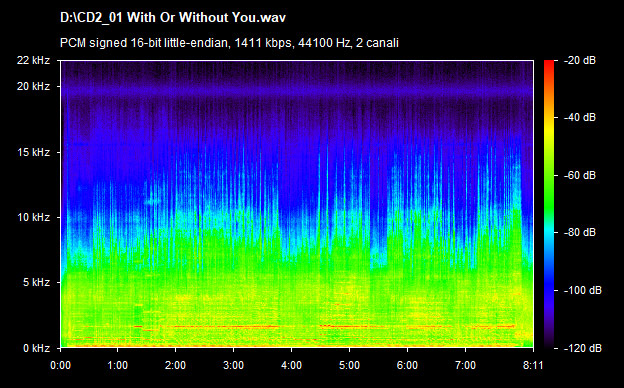Click the 20 kHz frequency axis label
Image resolution: width=624 pixels, height=388 pixels.
(33, 86)
